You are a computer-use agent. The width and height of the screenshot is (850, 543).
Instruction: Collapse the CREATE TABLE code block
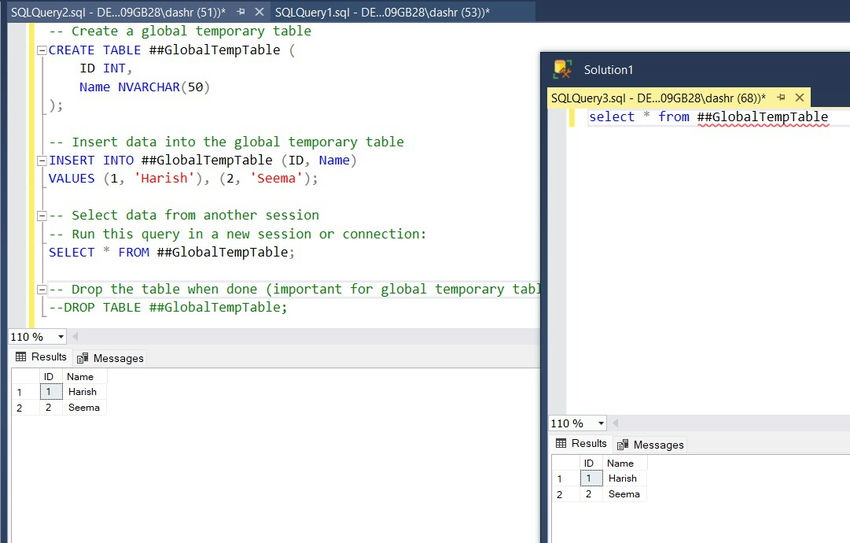coord(42,50)
